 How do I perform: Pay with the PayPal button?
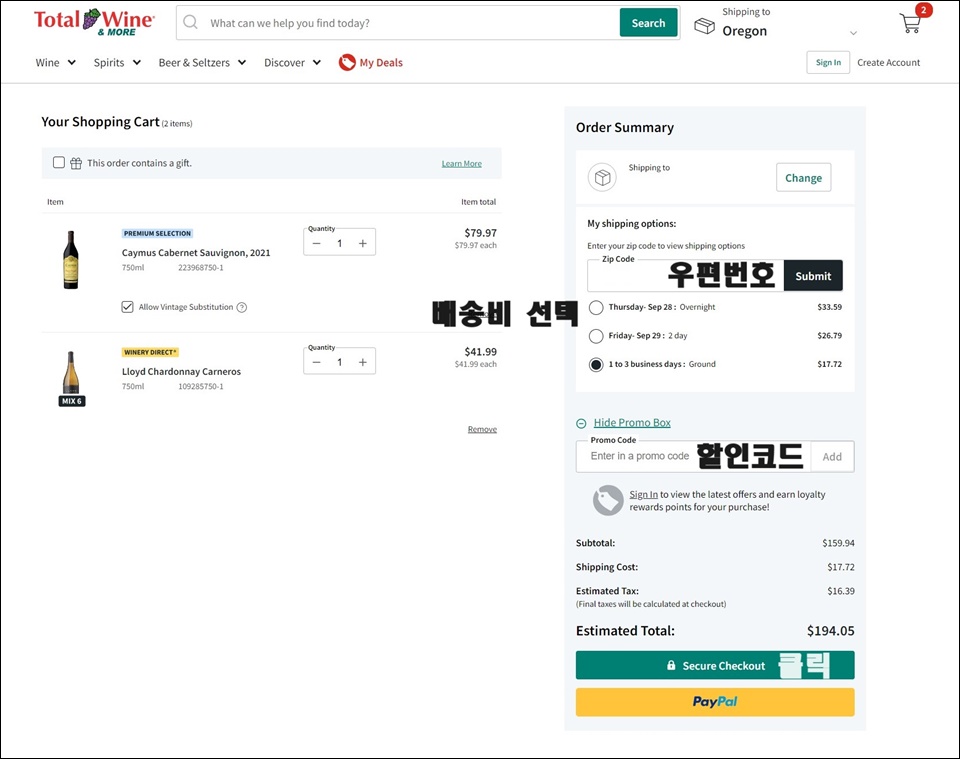coord(715,702)
